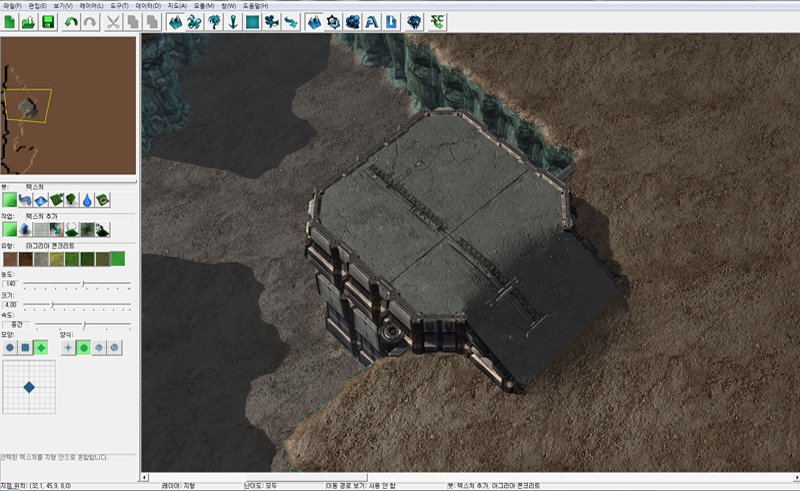Screen dimensions: 800x491
Task: Choose the blue arrow operation icon
Action: [25, 230]
